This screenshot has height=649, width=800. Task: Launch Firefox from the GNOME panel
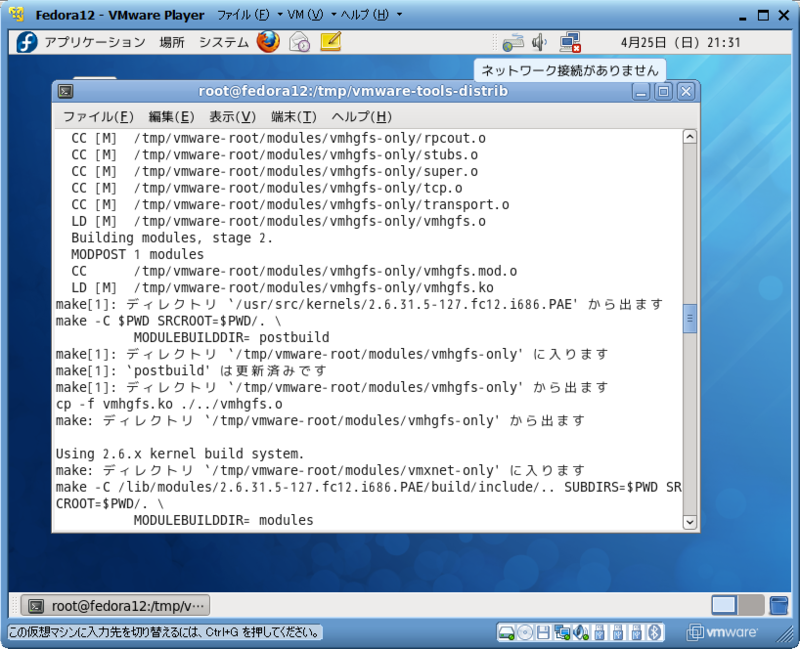pos(268,42)
